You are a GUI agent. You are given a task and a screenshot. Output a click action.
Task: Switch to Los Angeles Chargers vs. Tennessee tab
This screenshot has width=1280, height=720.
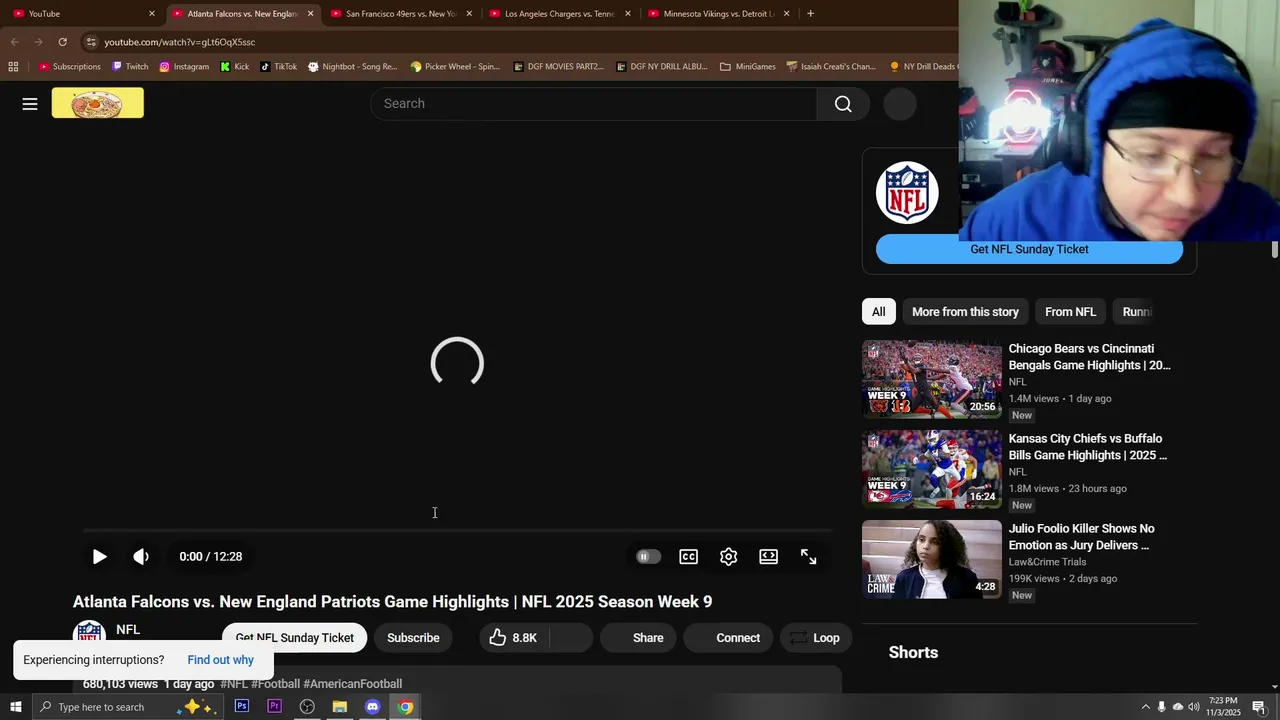(x=559, y=14)
